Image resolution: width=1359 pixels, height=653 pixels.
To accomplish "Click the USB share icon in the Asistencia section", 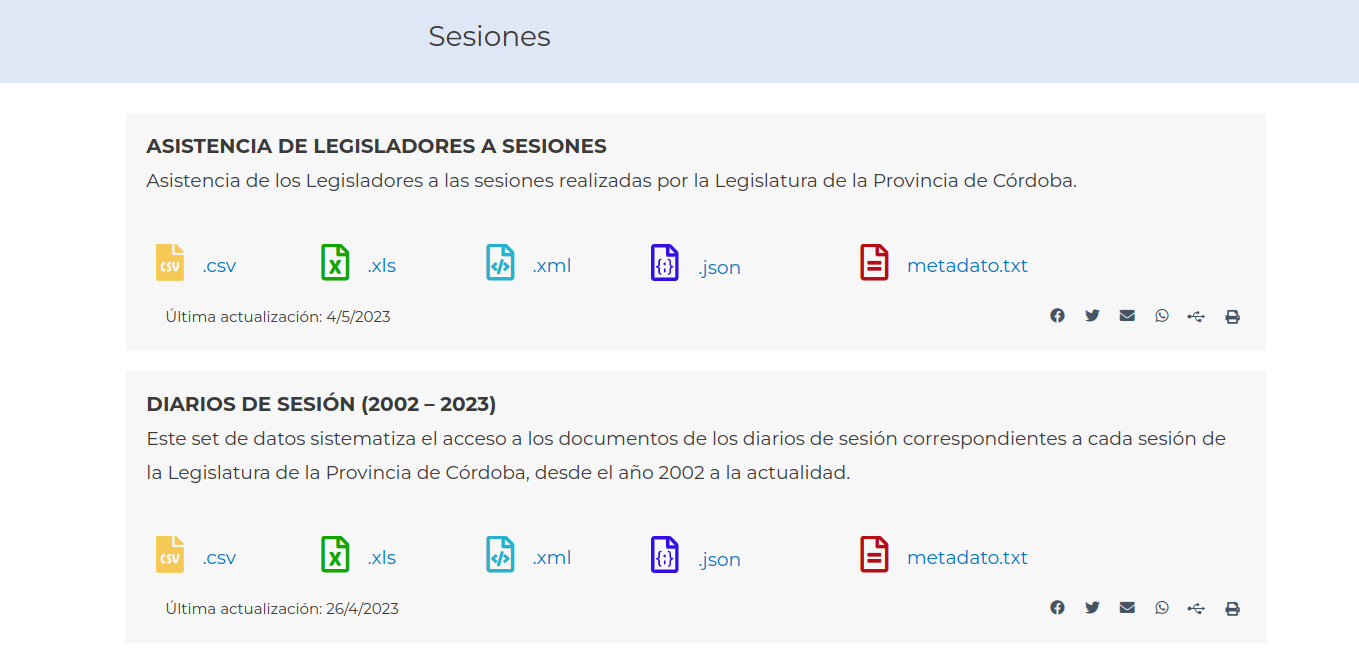I will [x=1196, y=317].
